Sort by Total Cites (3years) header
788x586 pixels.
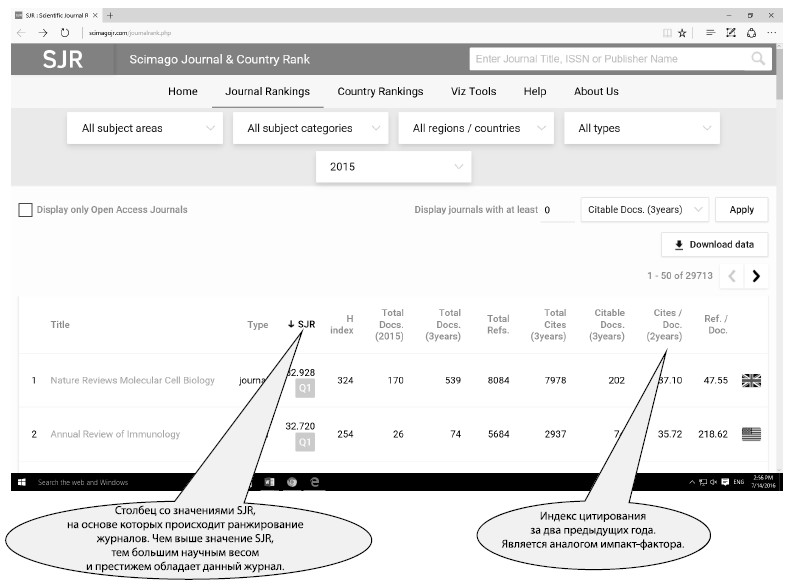click(548, 325)
